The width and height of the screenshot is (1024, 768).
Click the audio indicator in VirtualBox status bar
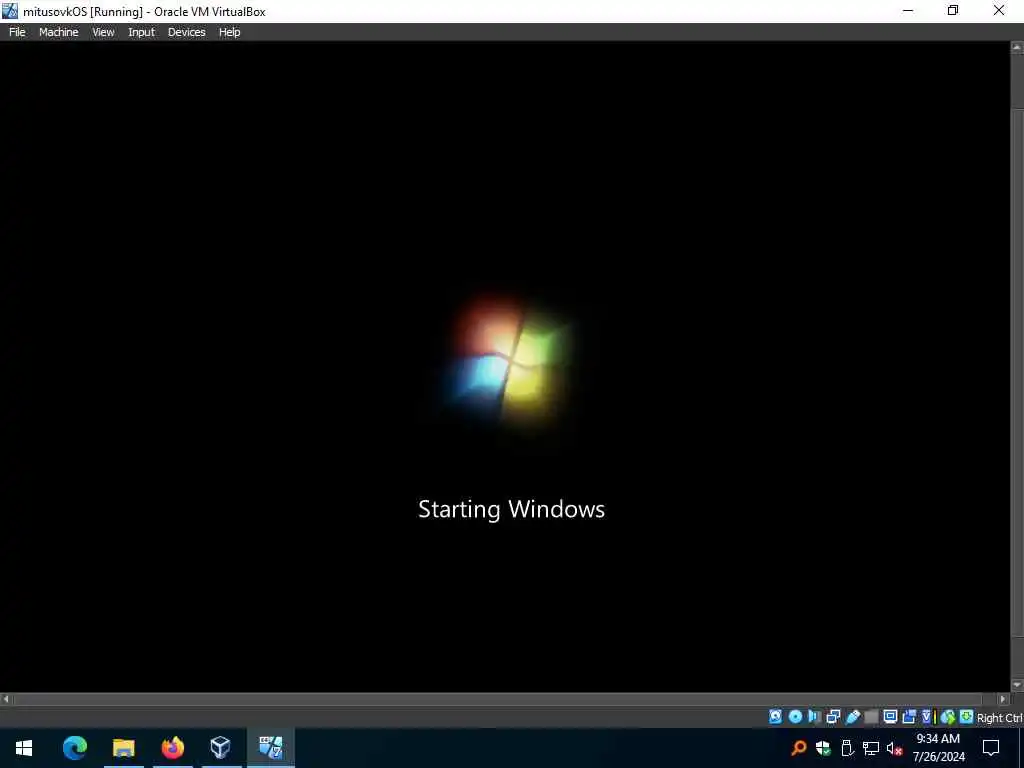pos(814,716)
